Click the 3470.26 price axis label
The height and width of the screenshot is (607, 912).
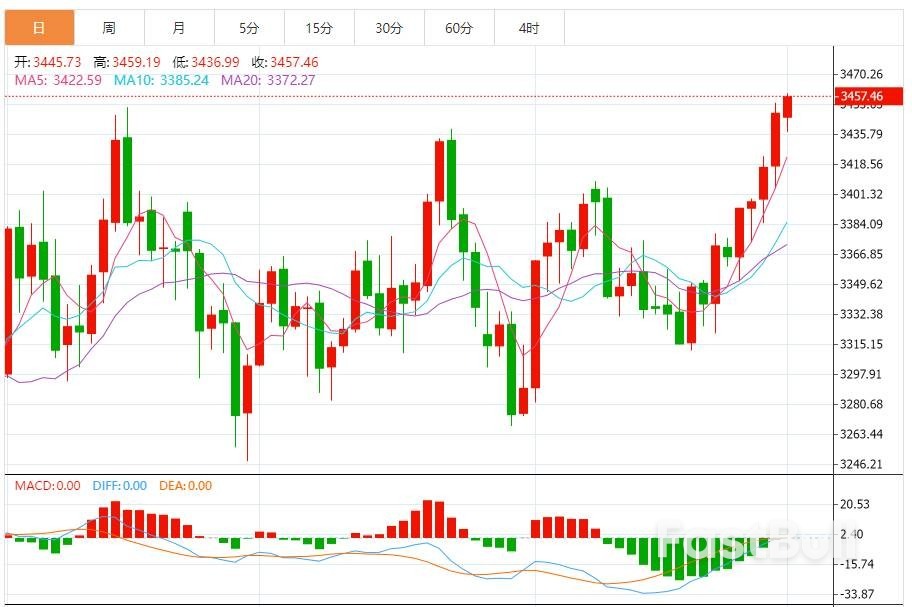pyautogui.click(x=862, y=74)
